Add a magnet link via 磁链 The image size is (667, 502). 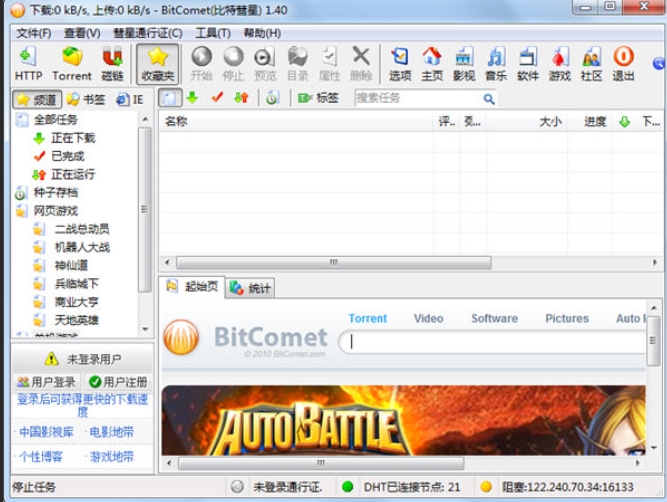112,64
